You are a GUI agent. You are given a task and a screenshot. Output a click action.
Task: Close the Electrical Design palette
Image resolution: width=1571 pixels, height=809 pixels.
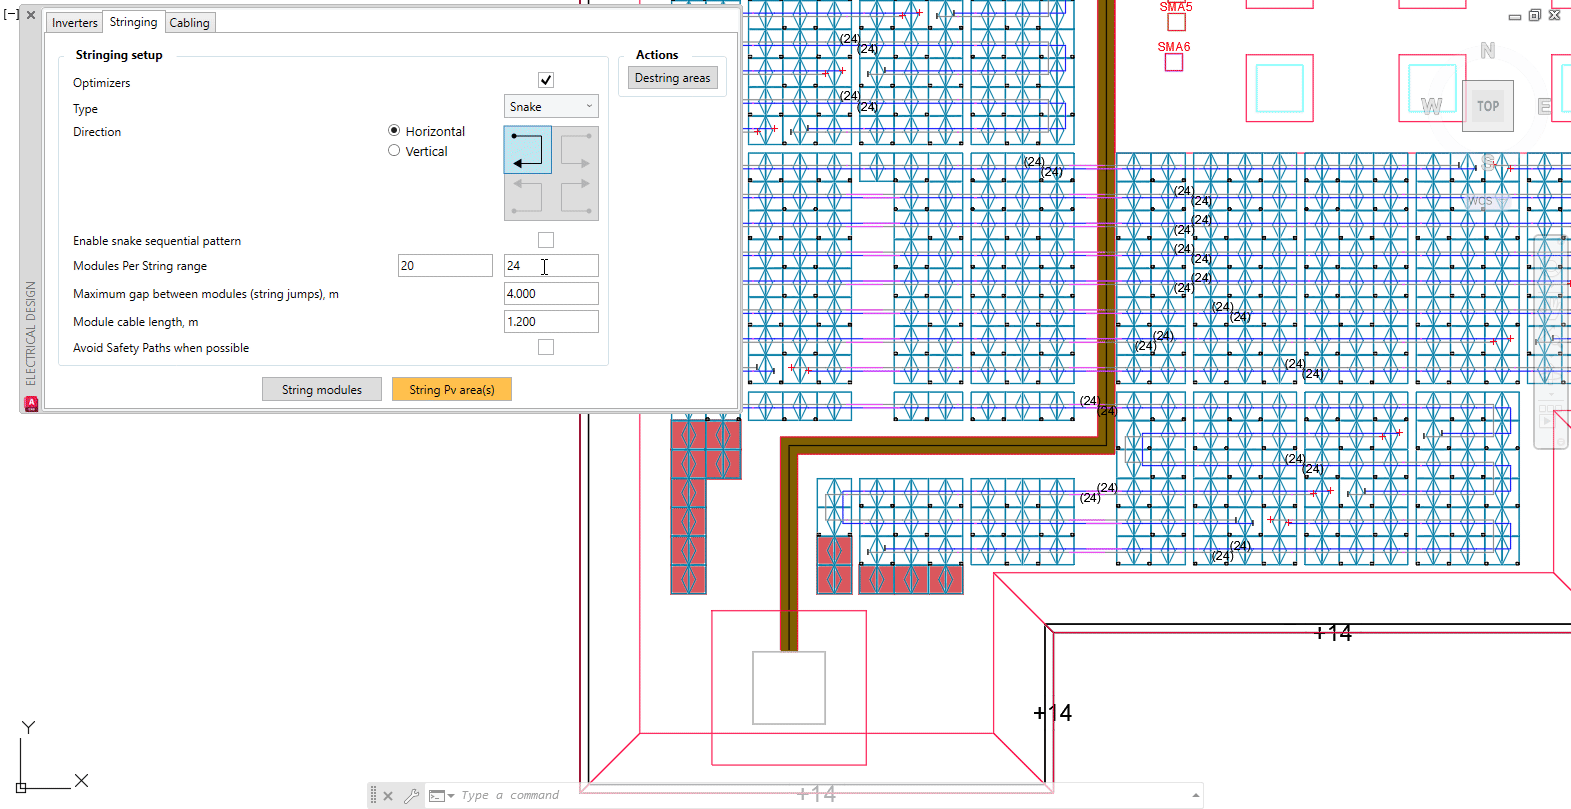click(x=31, y=15)
